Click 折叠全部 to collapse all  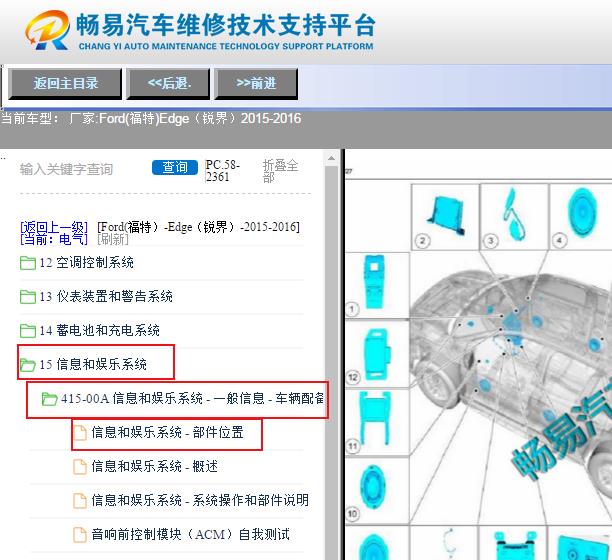[280, 171]
